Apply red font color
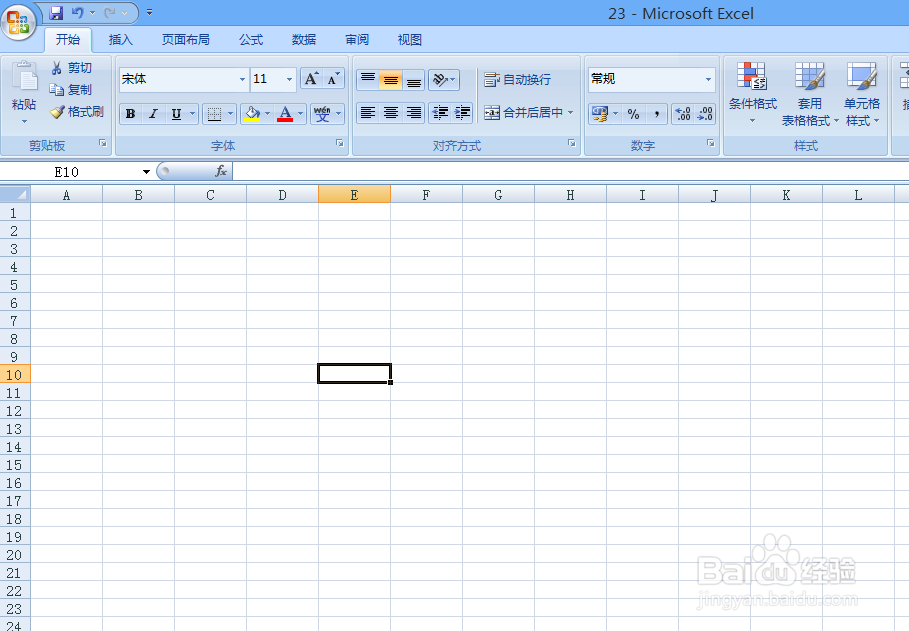 [285, 114]
